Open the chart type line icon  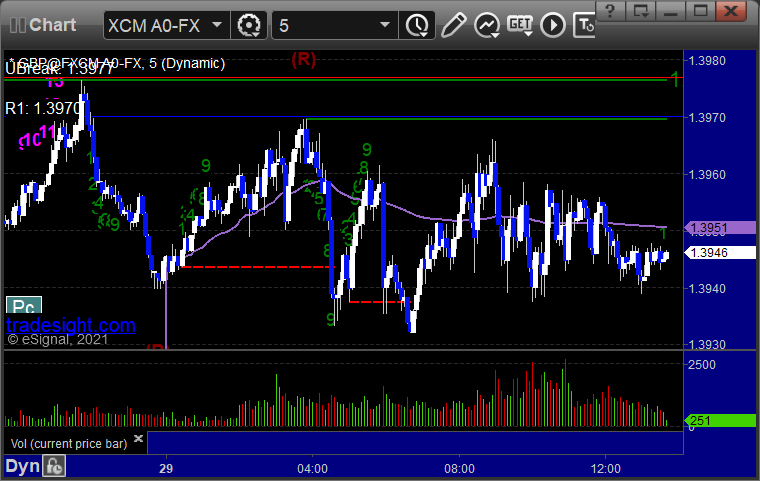click(487, 25)
